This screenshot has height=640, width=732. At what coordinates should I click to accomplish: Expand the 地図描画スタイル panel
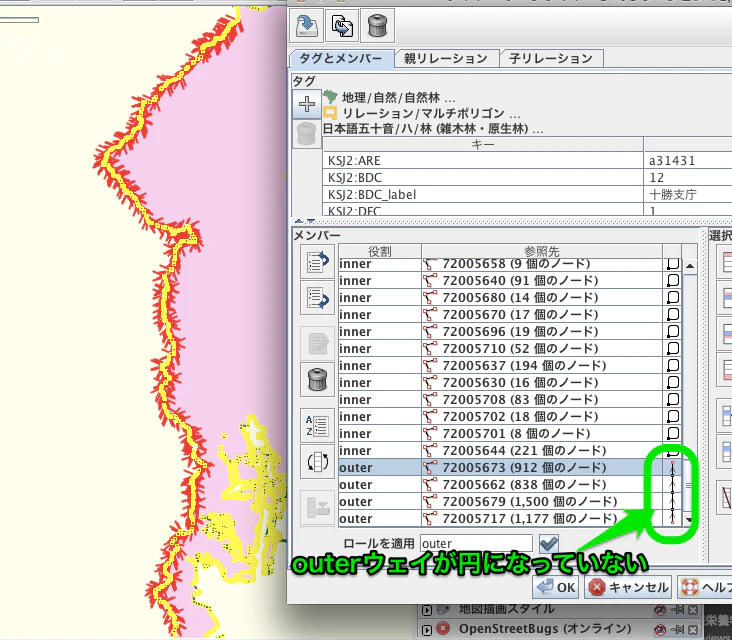coord(426,610)
